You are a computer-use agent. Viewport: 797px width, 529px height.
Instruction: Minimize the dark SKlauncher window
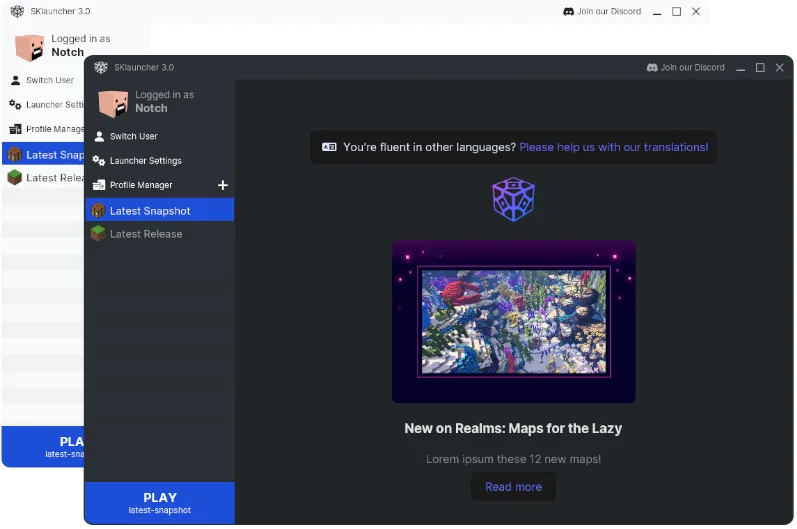pos(741,68)
